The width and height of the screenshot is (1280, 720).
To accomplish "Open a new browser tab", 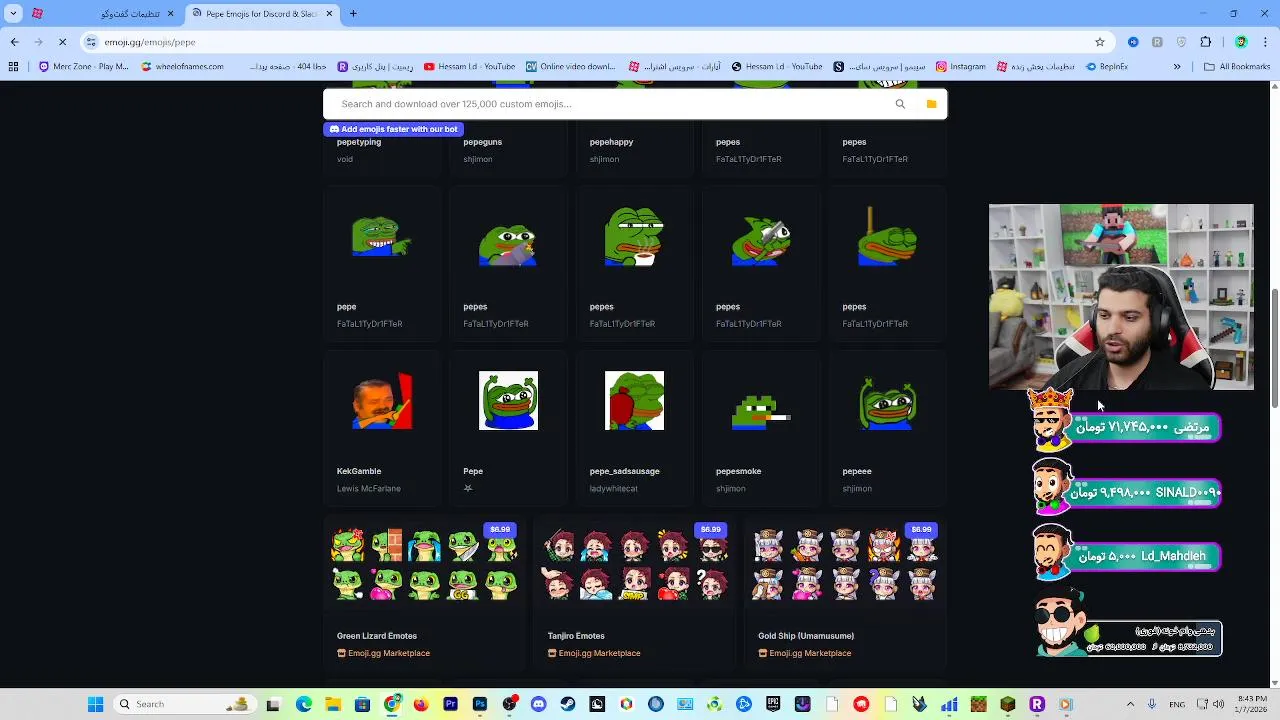I will pos(353,14).
